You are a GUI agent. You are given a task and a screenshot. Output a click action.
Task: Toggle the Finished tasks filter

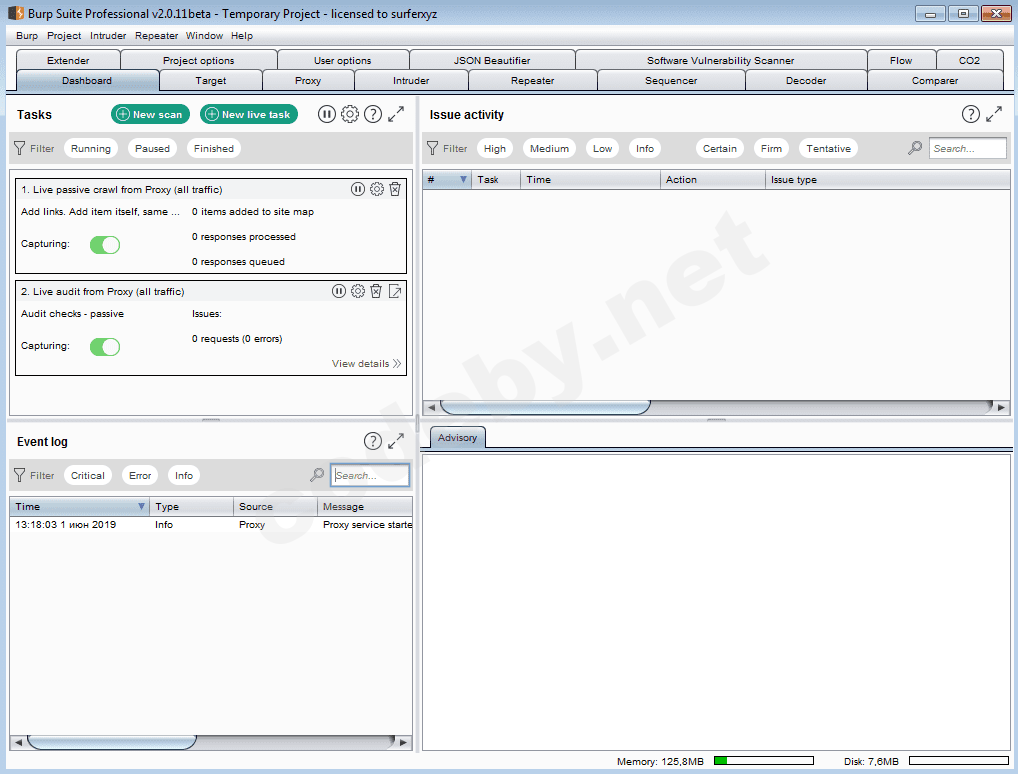pyautogui.click(x=214, y=148)
